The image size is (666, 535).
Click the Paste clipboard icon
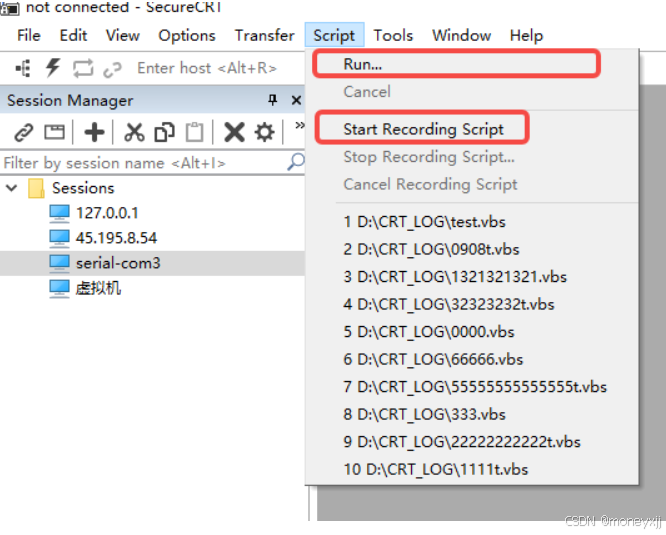point(195,132)
